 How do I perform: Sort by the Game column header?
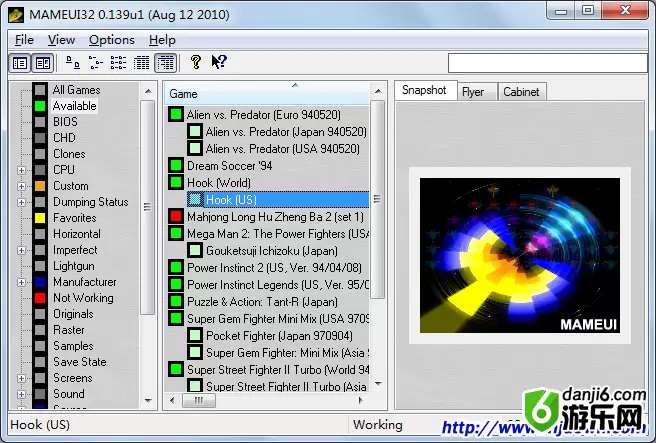click(266, 94)
